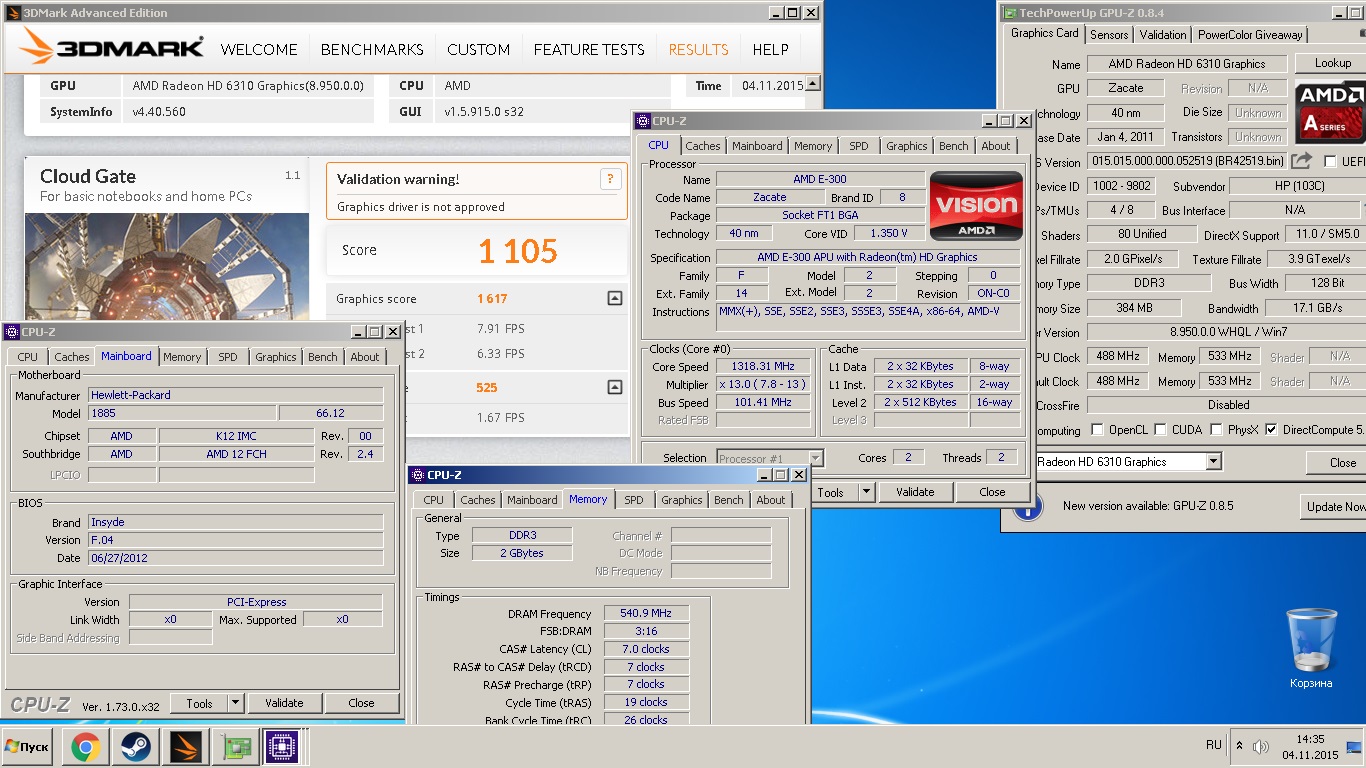Screen dimensions: 1366x768
Task: Open the Start menu (Пуск)
Action: click(27, 747)
